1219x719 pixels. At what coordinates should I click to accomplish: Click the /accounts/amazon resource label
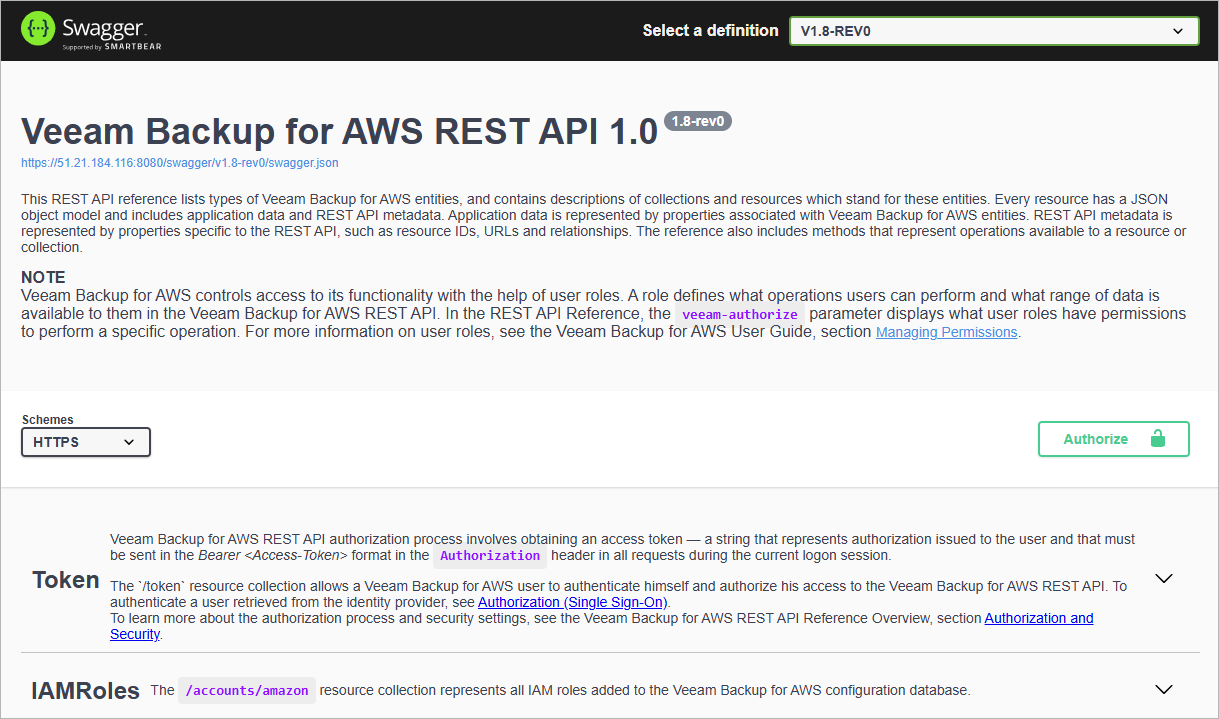246,690
